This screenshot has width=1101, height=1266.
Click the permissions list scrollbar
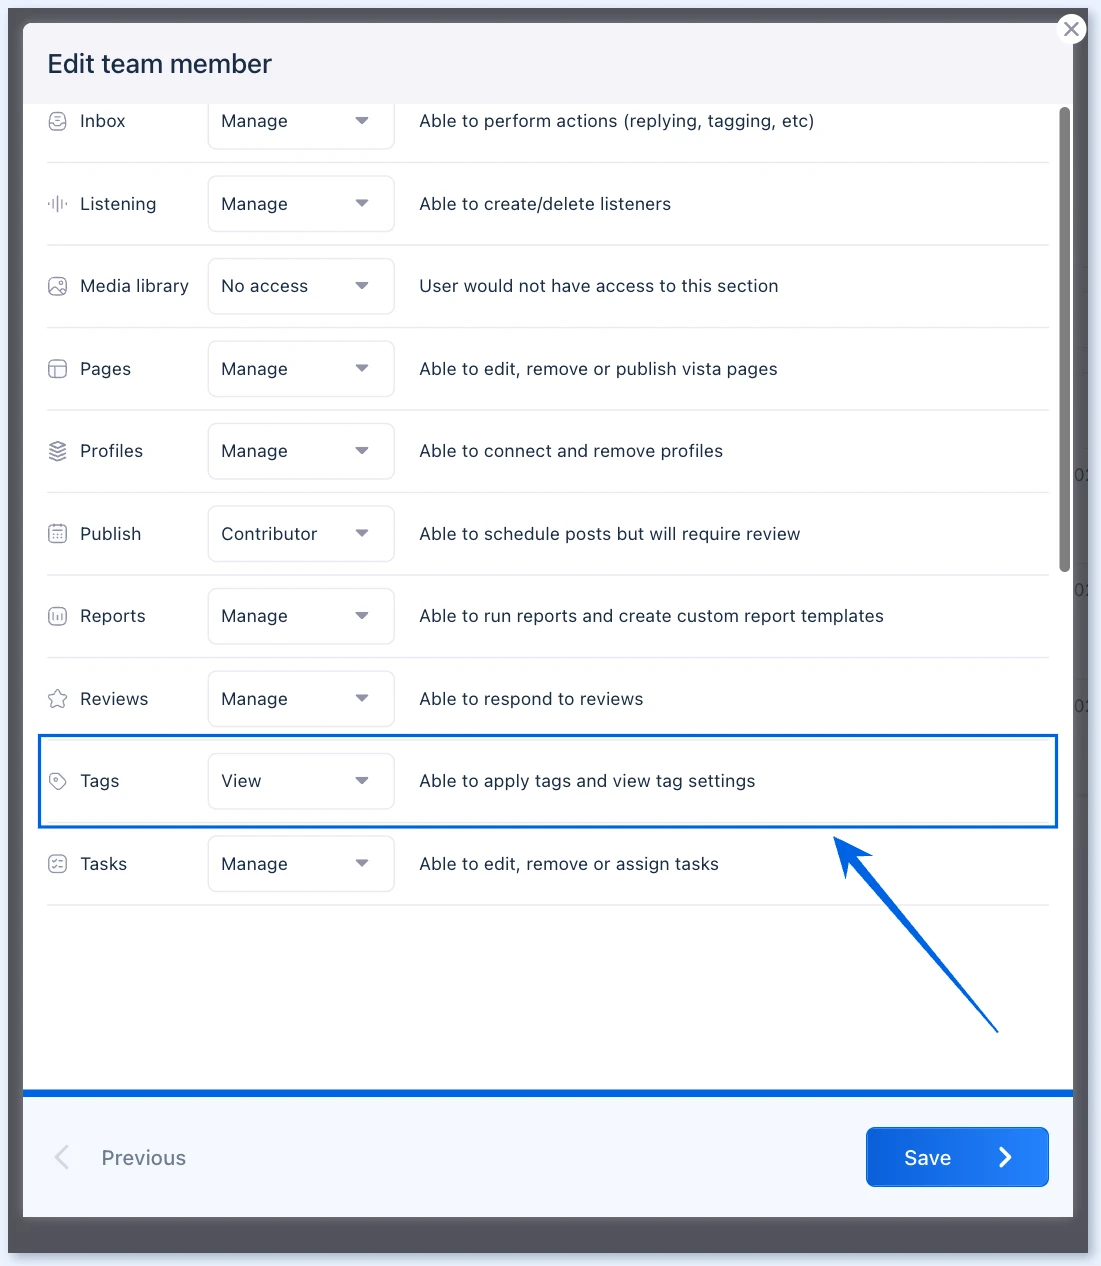coord(1065,339)
